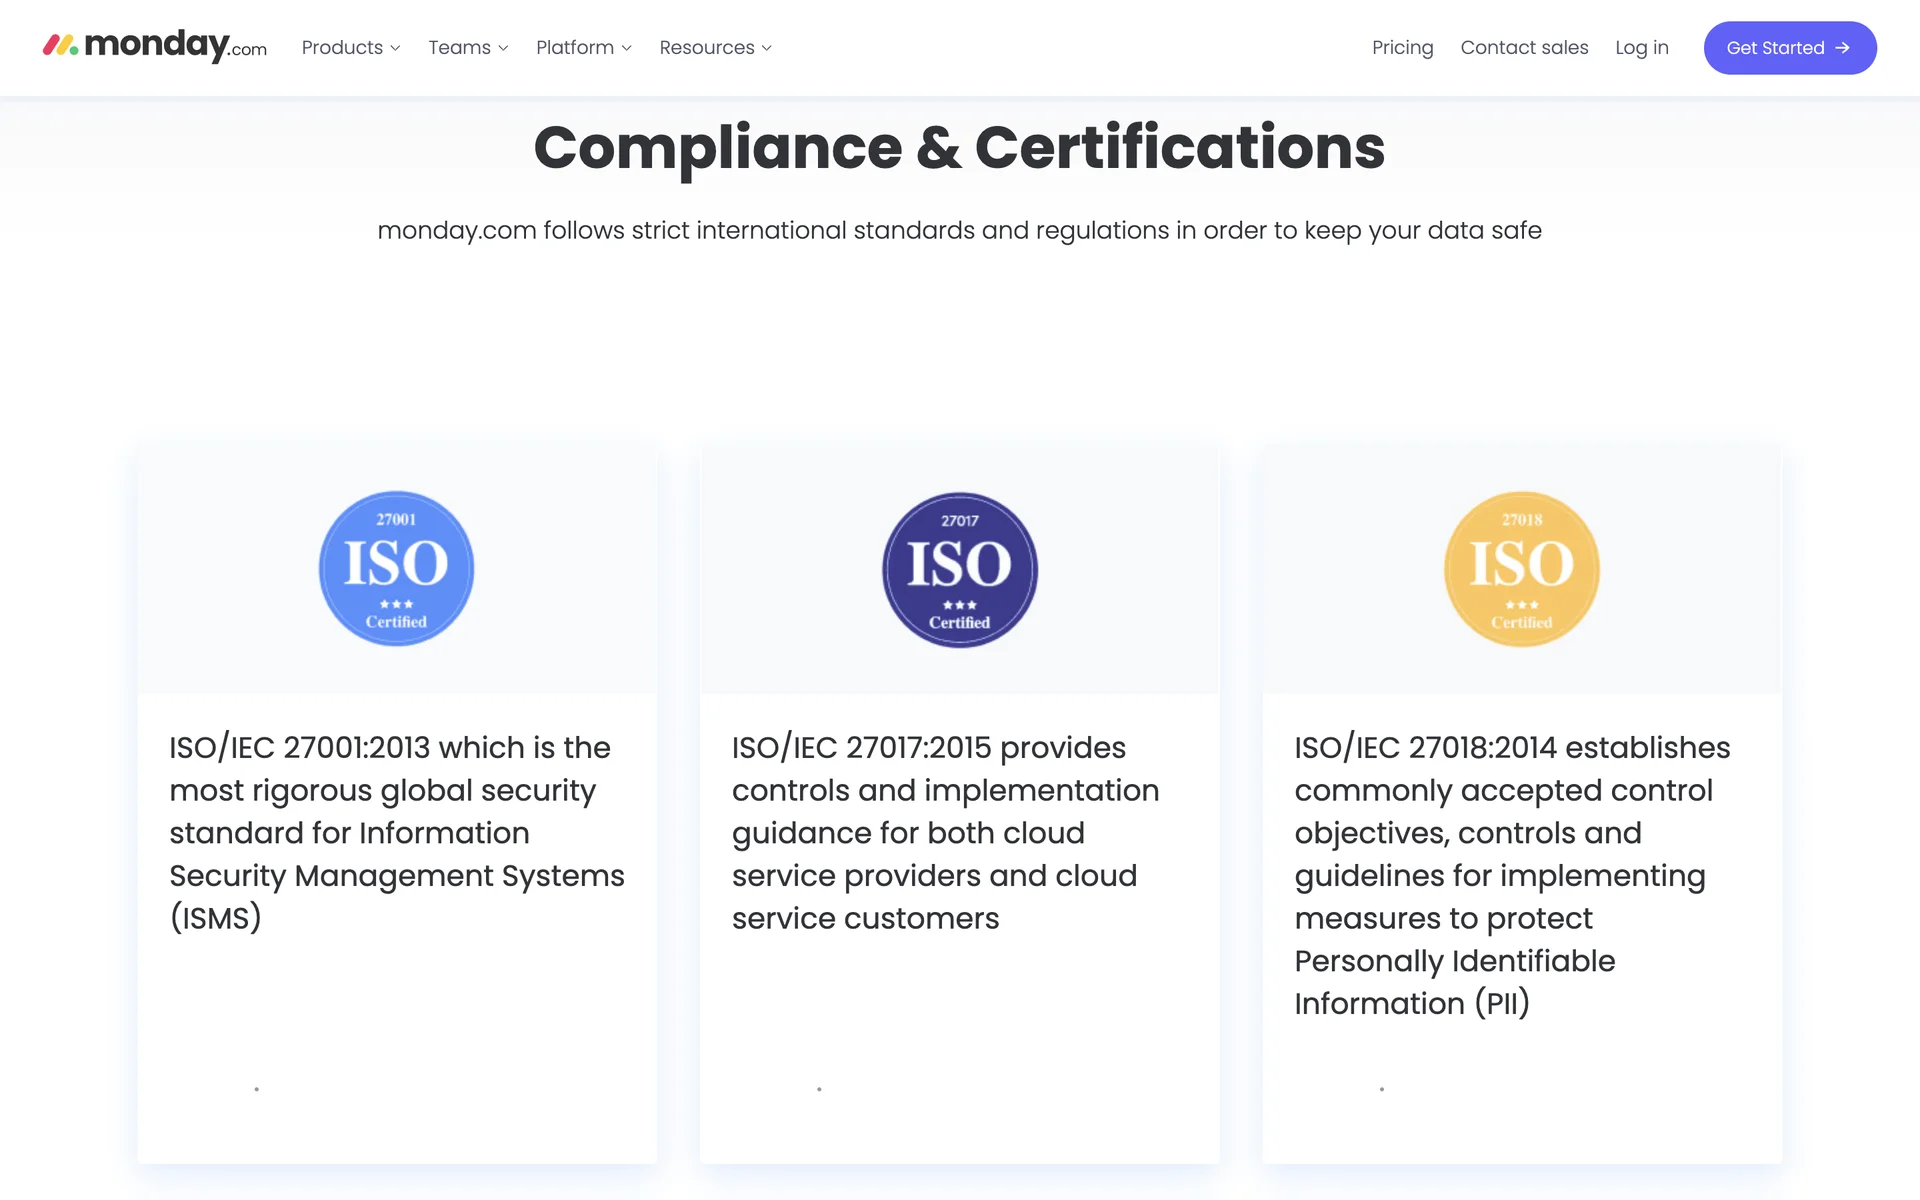Click the Contact sales link
Viewport: 1920px width, 1200px height.
click(x=1524, y=48)
